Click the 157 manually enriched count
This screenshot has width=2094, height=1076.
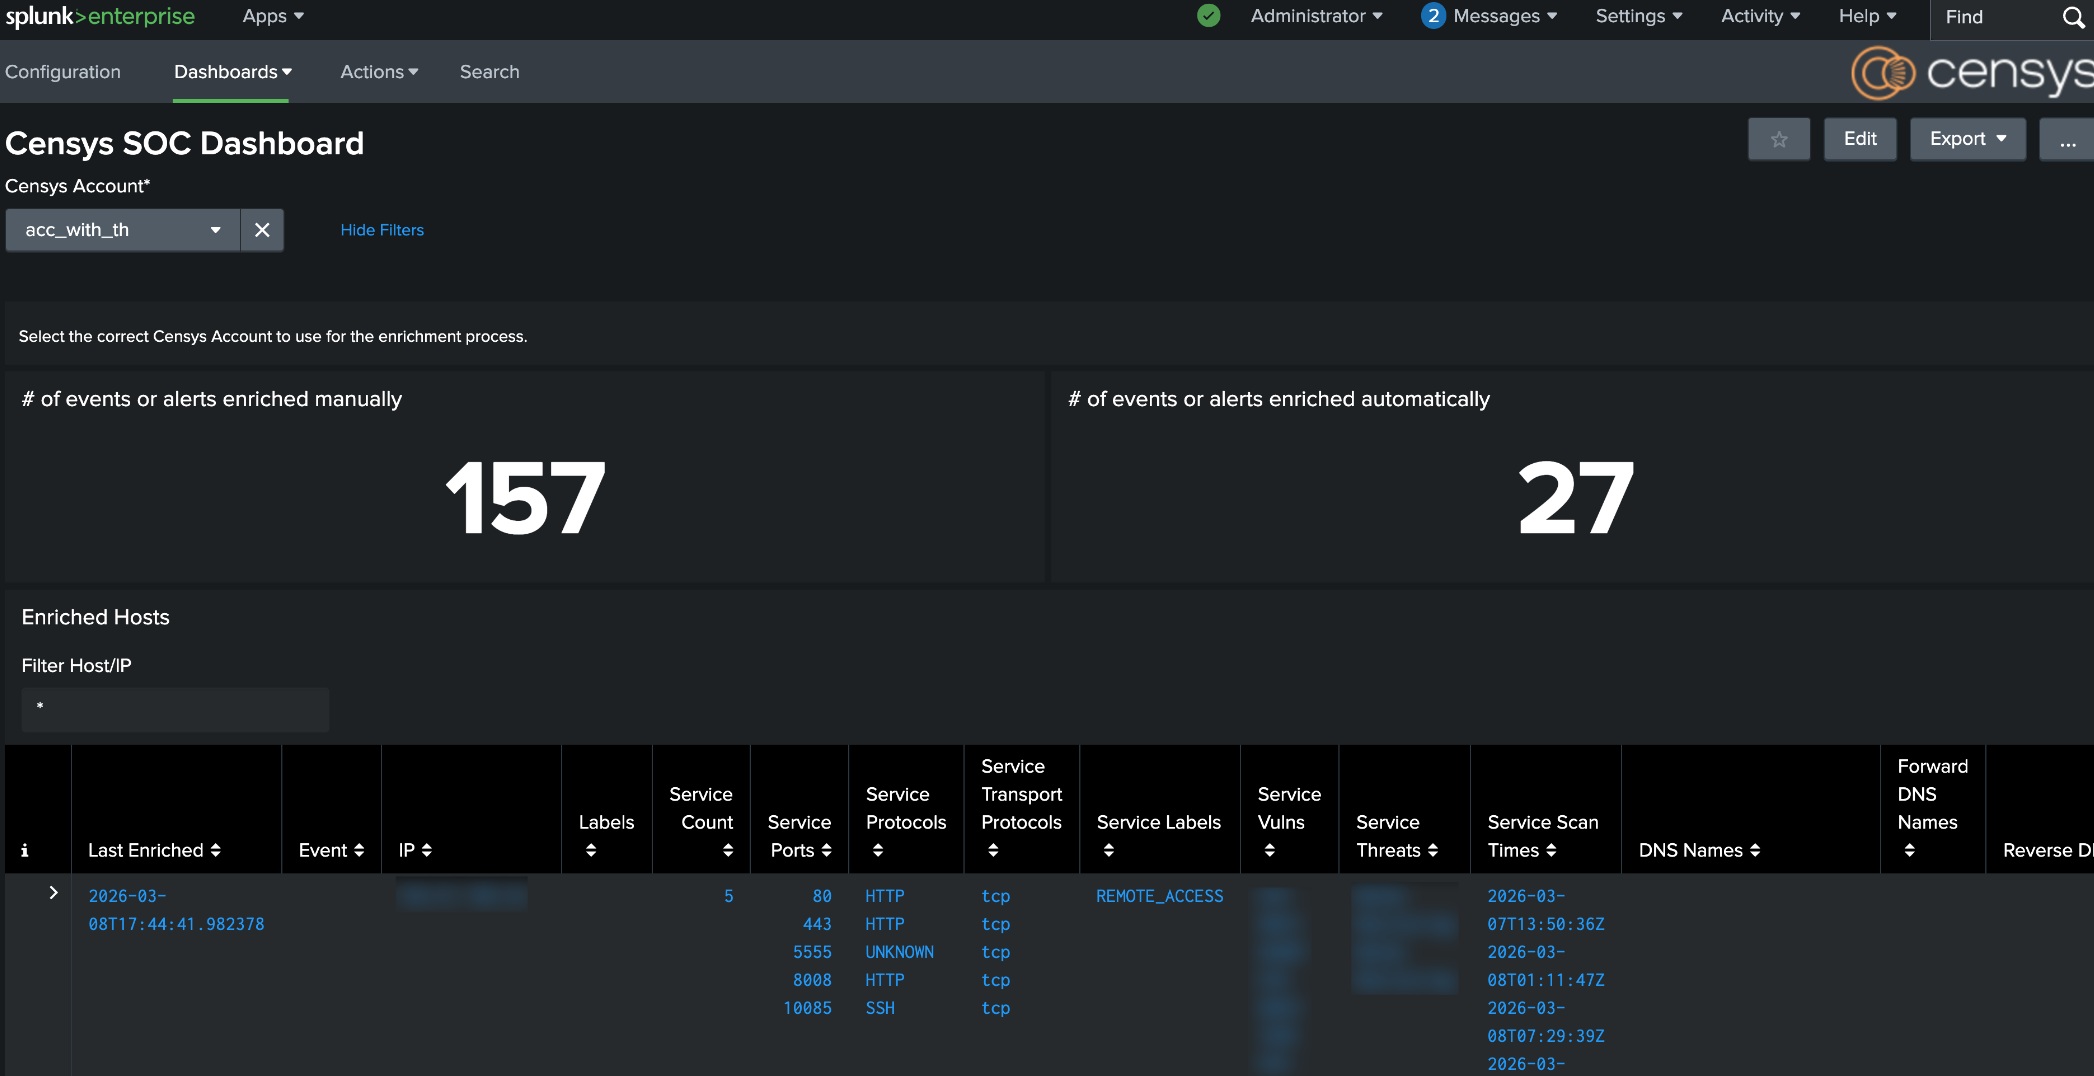[525, 497]
